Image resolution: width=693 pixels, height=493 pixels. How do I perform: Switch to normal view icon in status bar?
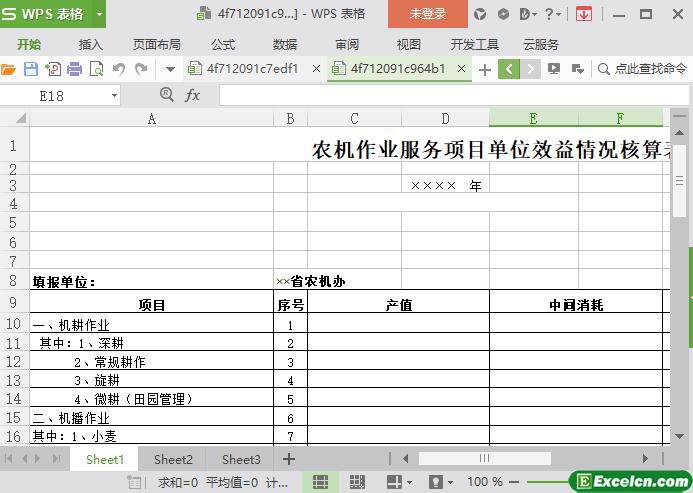320,482
